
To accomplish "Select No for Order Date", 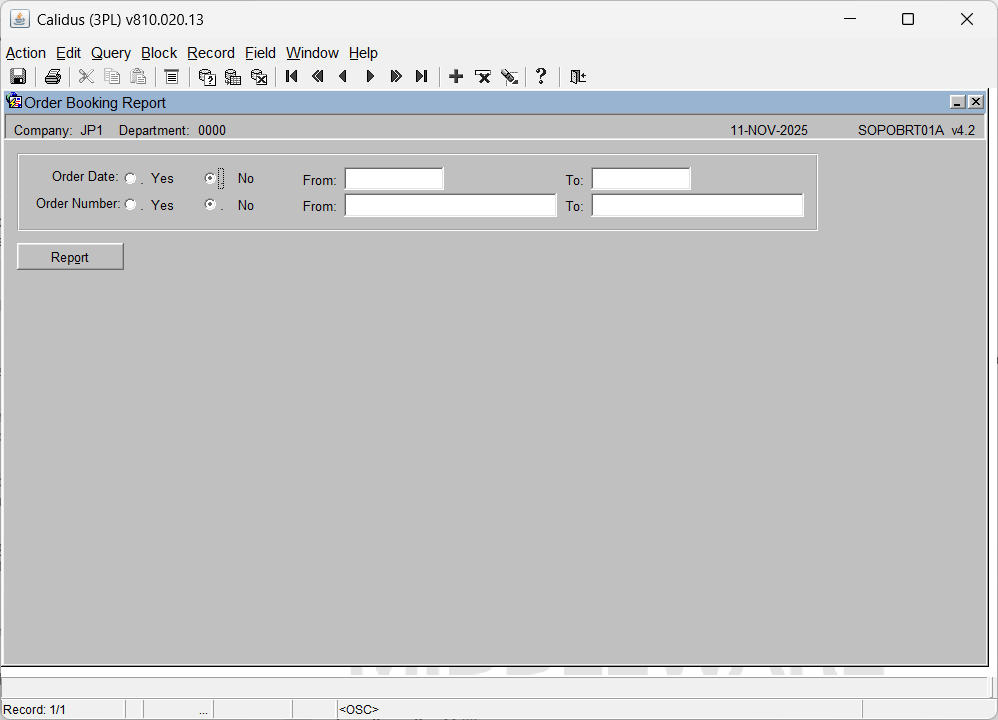I will click(210, 178).
